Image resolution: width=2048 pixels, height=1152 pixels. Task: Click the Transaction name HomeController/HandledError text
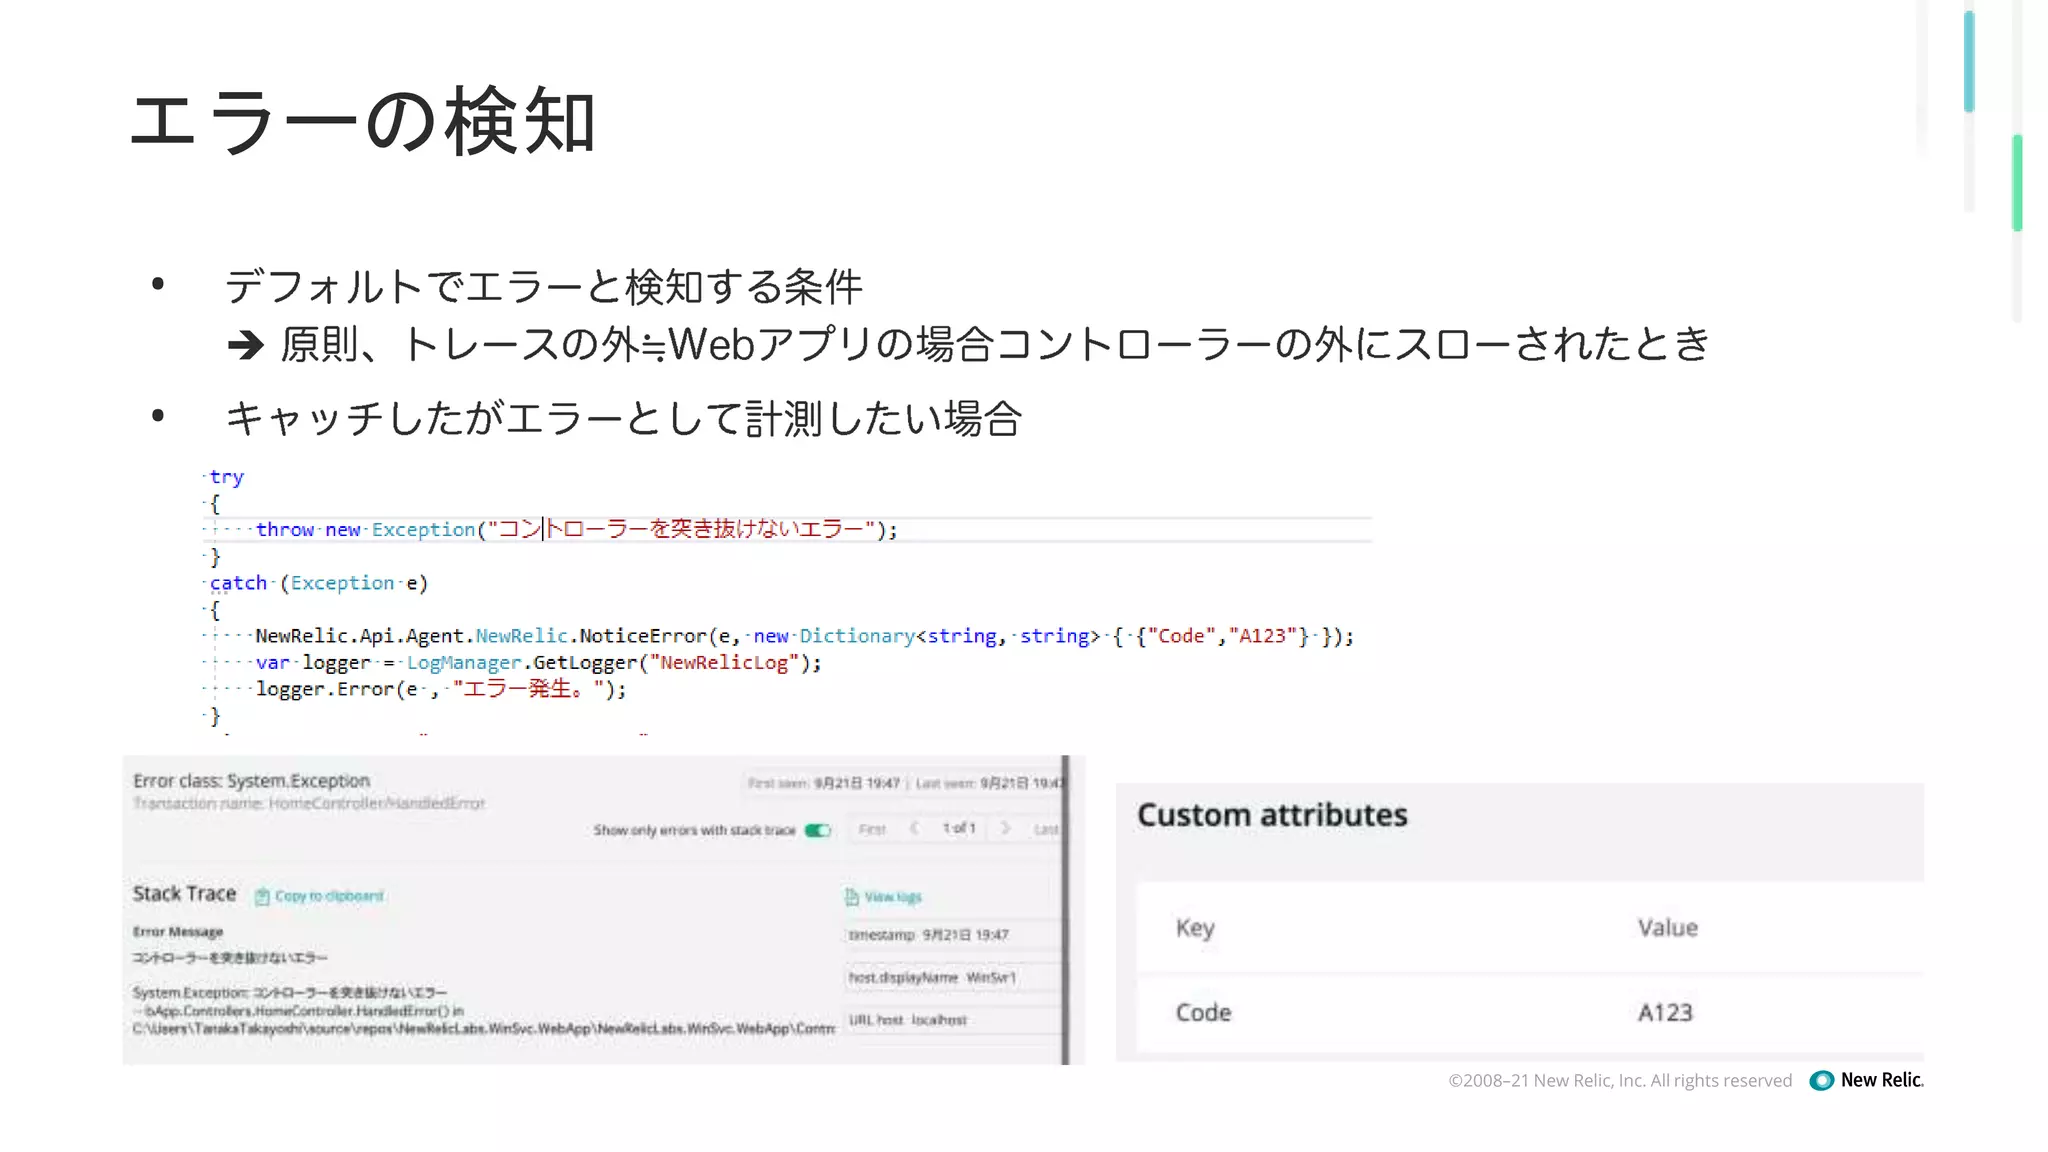click(x=309, y=803)
